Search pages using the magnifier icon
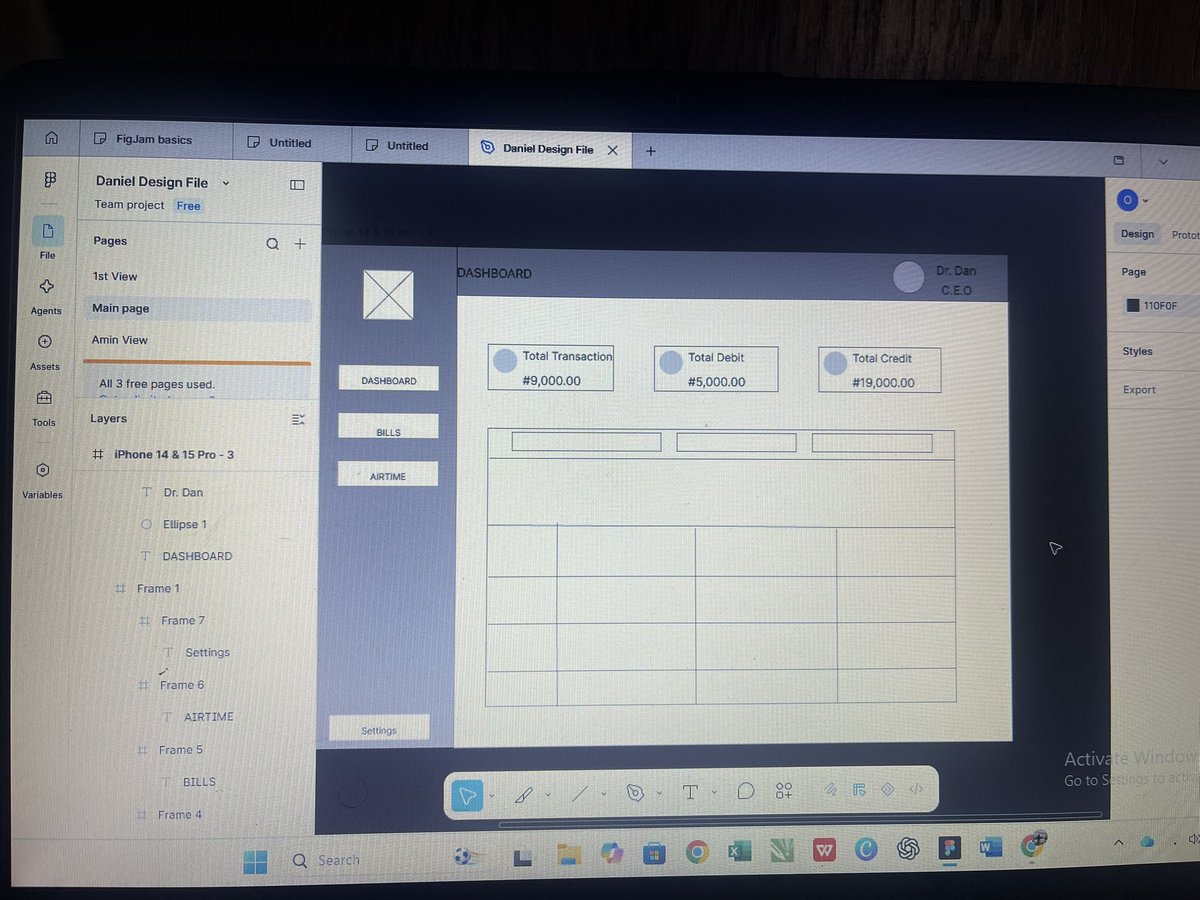This screenshot has width=1200, height=900. pyautogui.click(x=272, y=243)
